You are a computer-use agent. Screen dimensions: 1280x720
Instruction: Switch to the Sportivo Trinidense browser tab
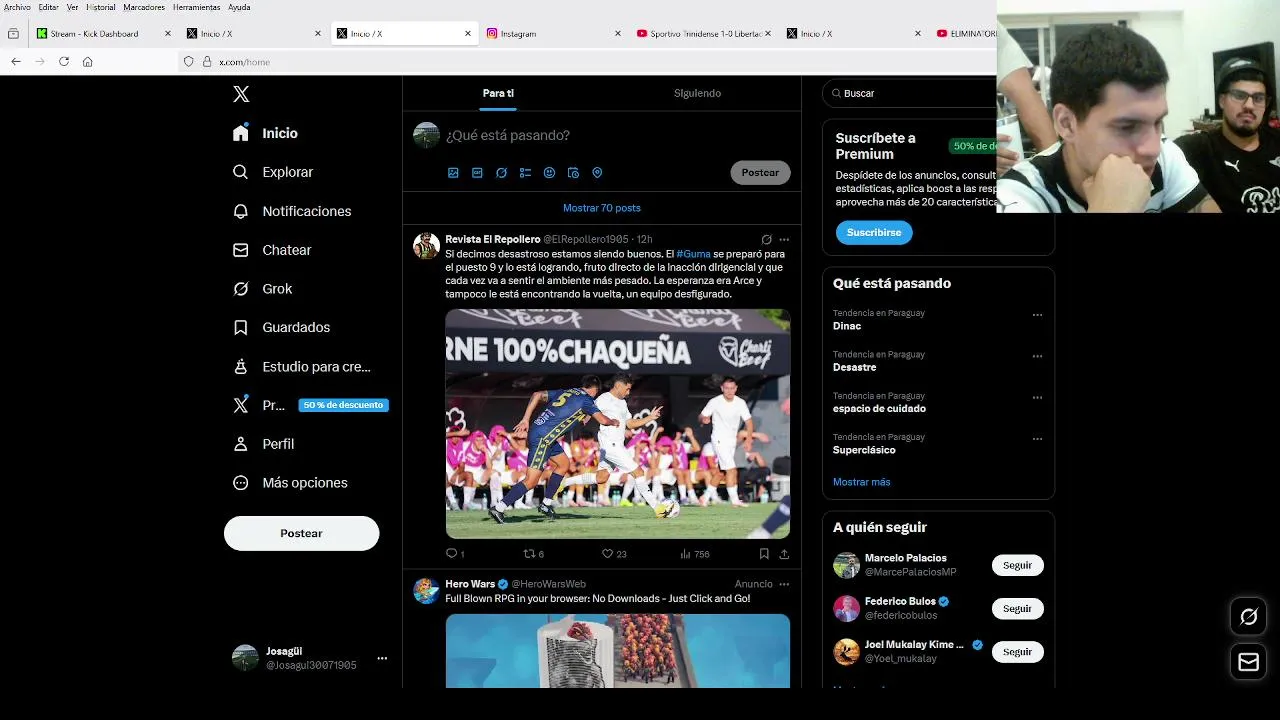coord(703,33)
